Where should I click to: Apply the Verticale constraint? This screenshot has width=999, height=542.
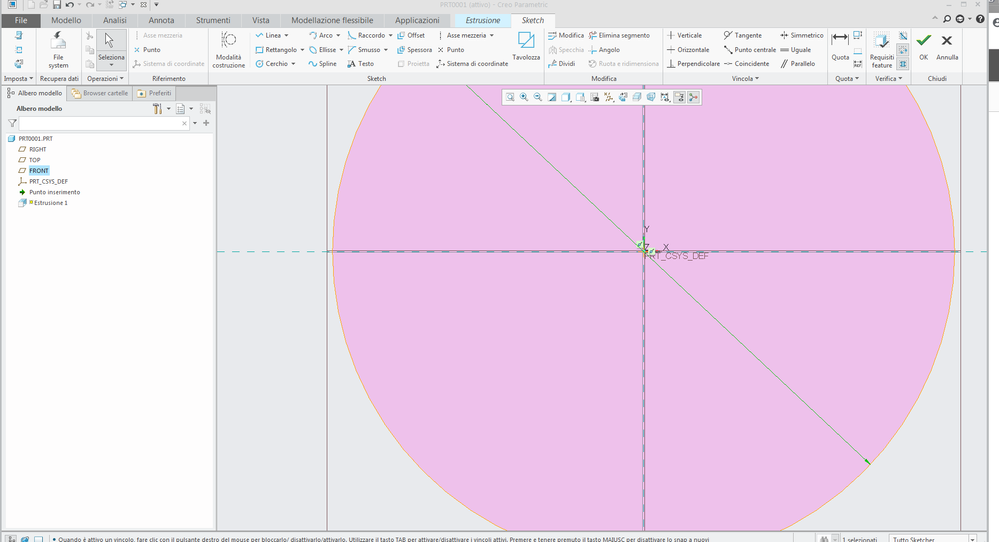tap(684, 36)
